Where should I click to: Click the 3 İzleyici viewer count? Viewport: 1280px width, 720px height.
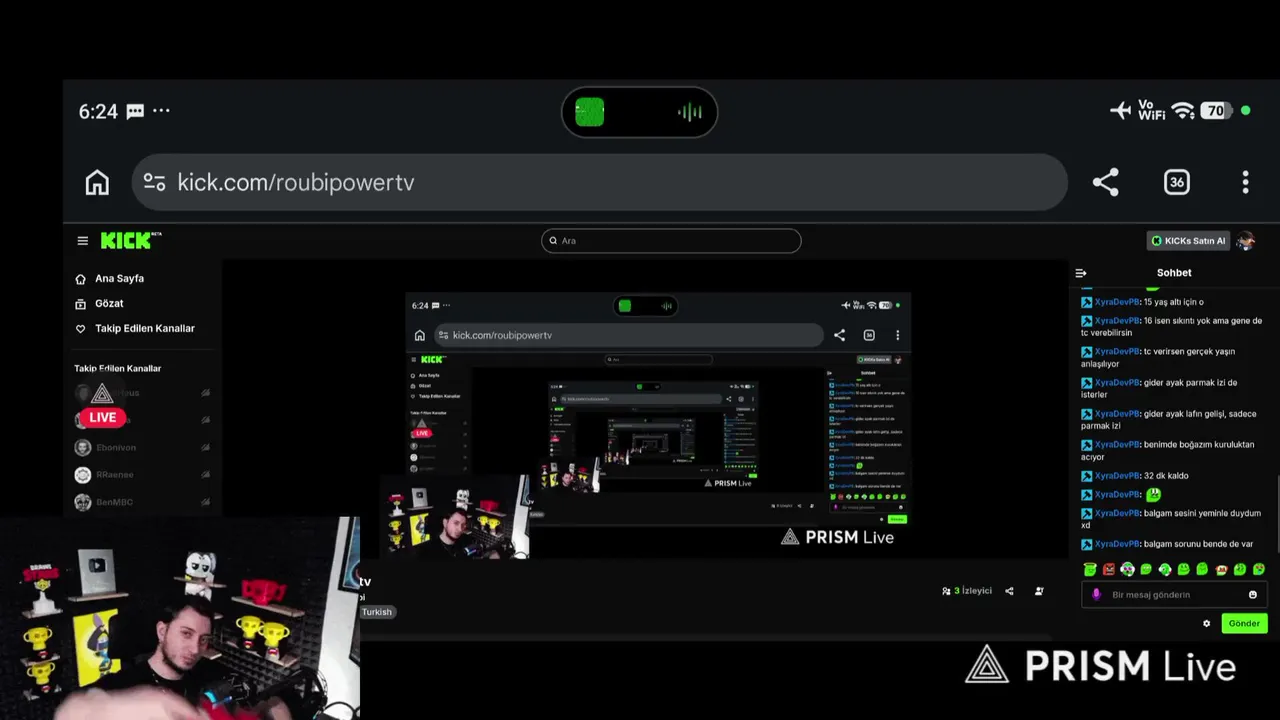pos(967,591)
